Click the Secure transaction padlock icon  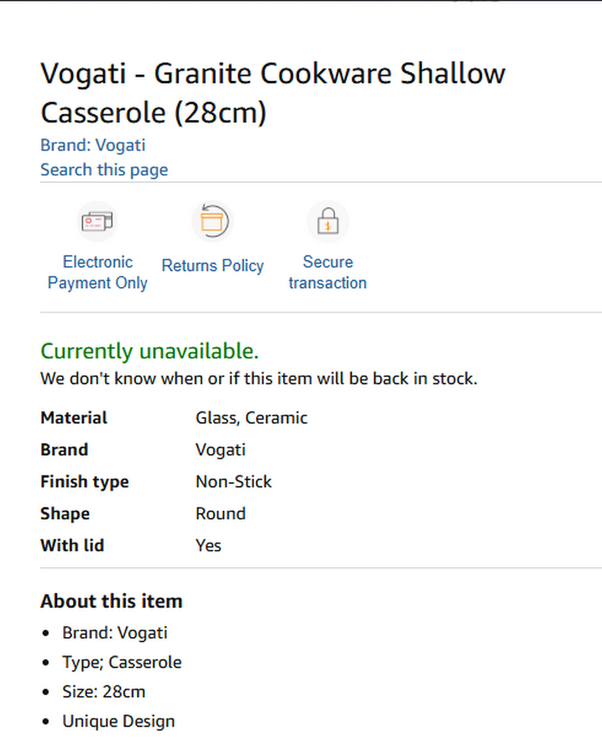(327, 221)
